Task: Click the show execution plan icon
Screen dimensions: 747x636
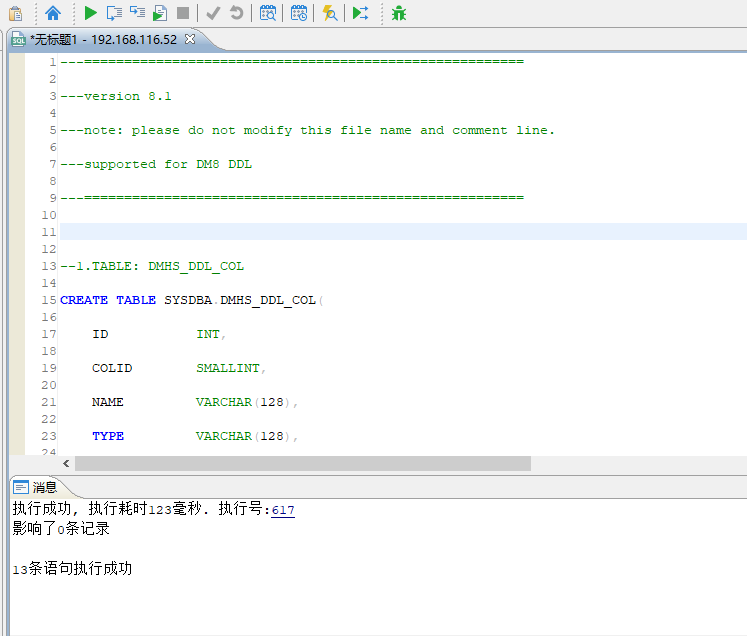Action: (x=114, y=13)
